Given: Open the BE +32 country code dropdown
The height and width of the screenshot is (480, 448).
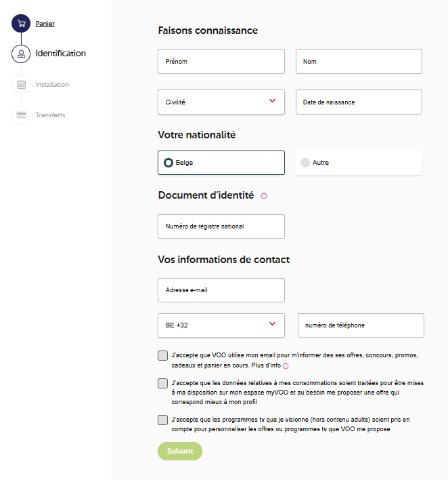Looking at the screenshot, I should (x=221, y=325).
